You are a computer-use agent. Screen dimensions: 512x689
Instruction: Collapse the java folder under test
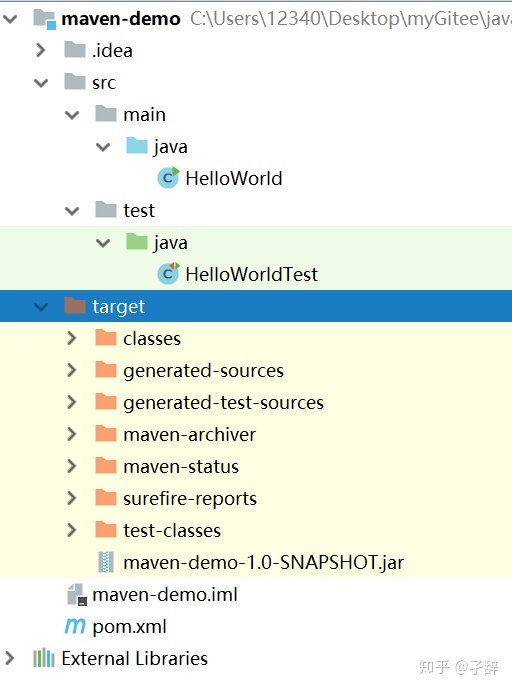pos(103,243)
